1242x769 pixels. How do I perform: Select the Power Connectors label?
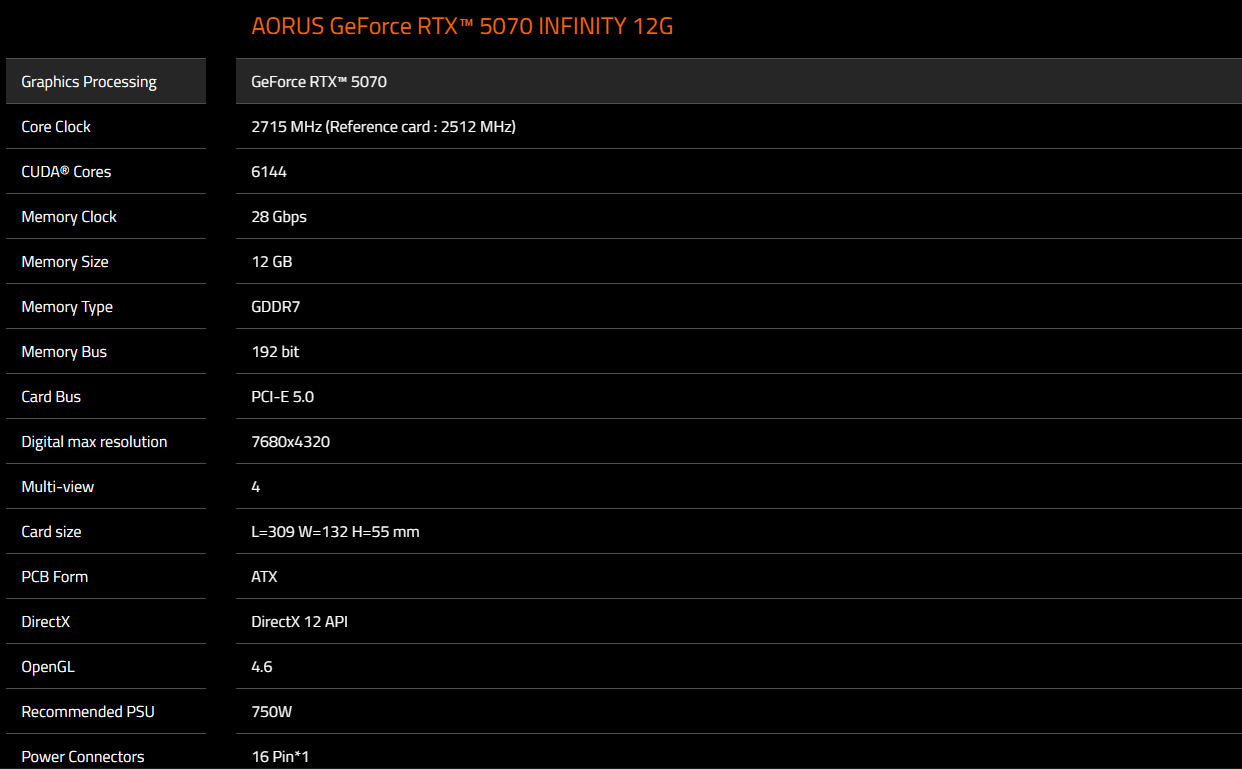coord(83,757)
